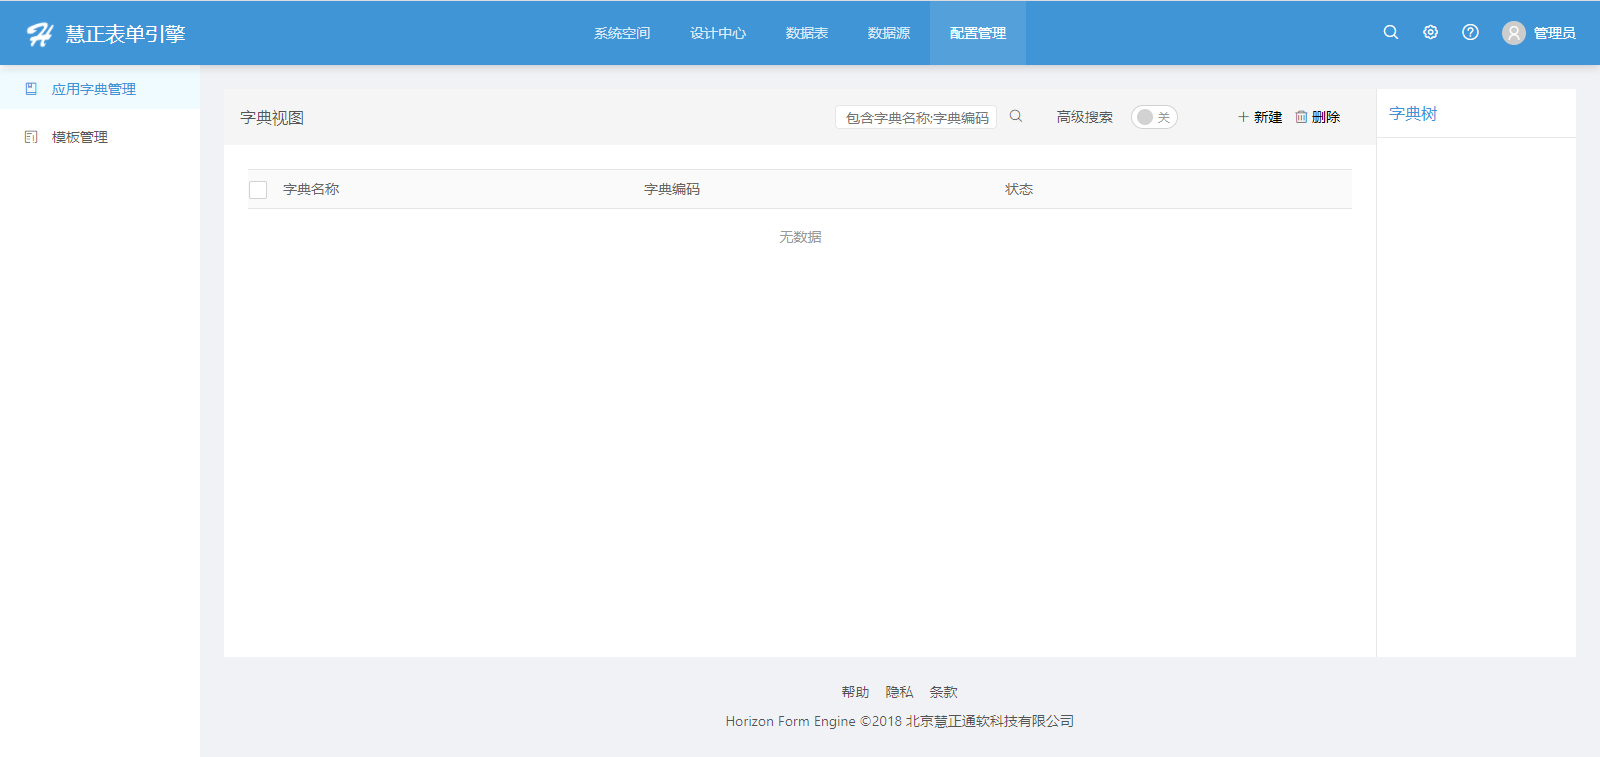1600x757 pixels.
Task: Switch to the 配置管理 tab
Action: pos(978,33)
